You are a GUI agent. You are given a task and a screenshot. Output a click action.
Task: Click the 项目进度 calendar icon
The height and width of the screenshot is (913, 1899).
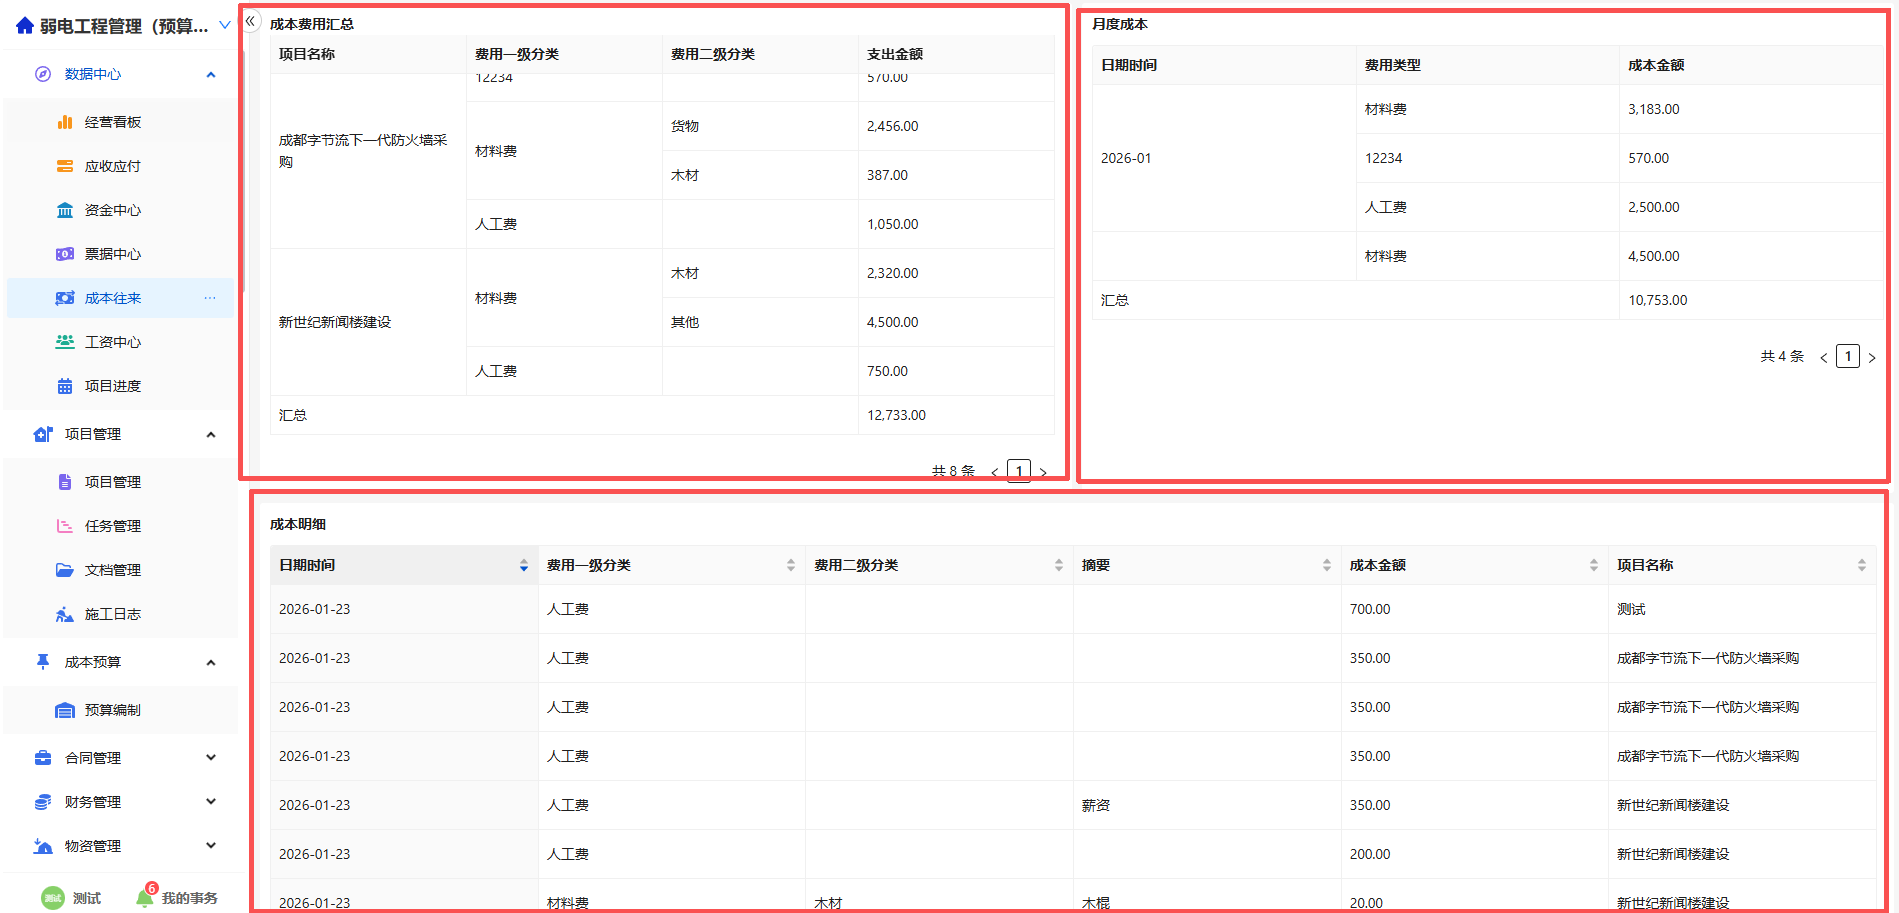pyautogui.click(x=65, y=386)
